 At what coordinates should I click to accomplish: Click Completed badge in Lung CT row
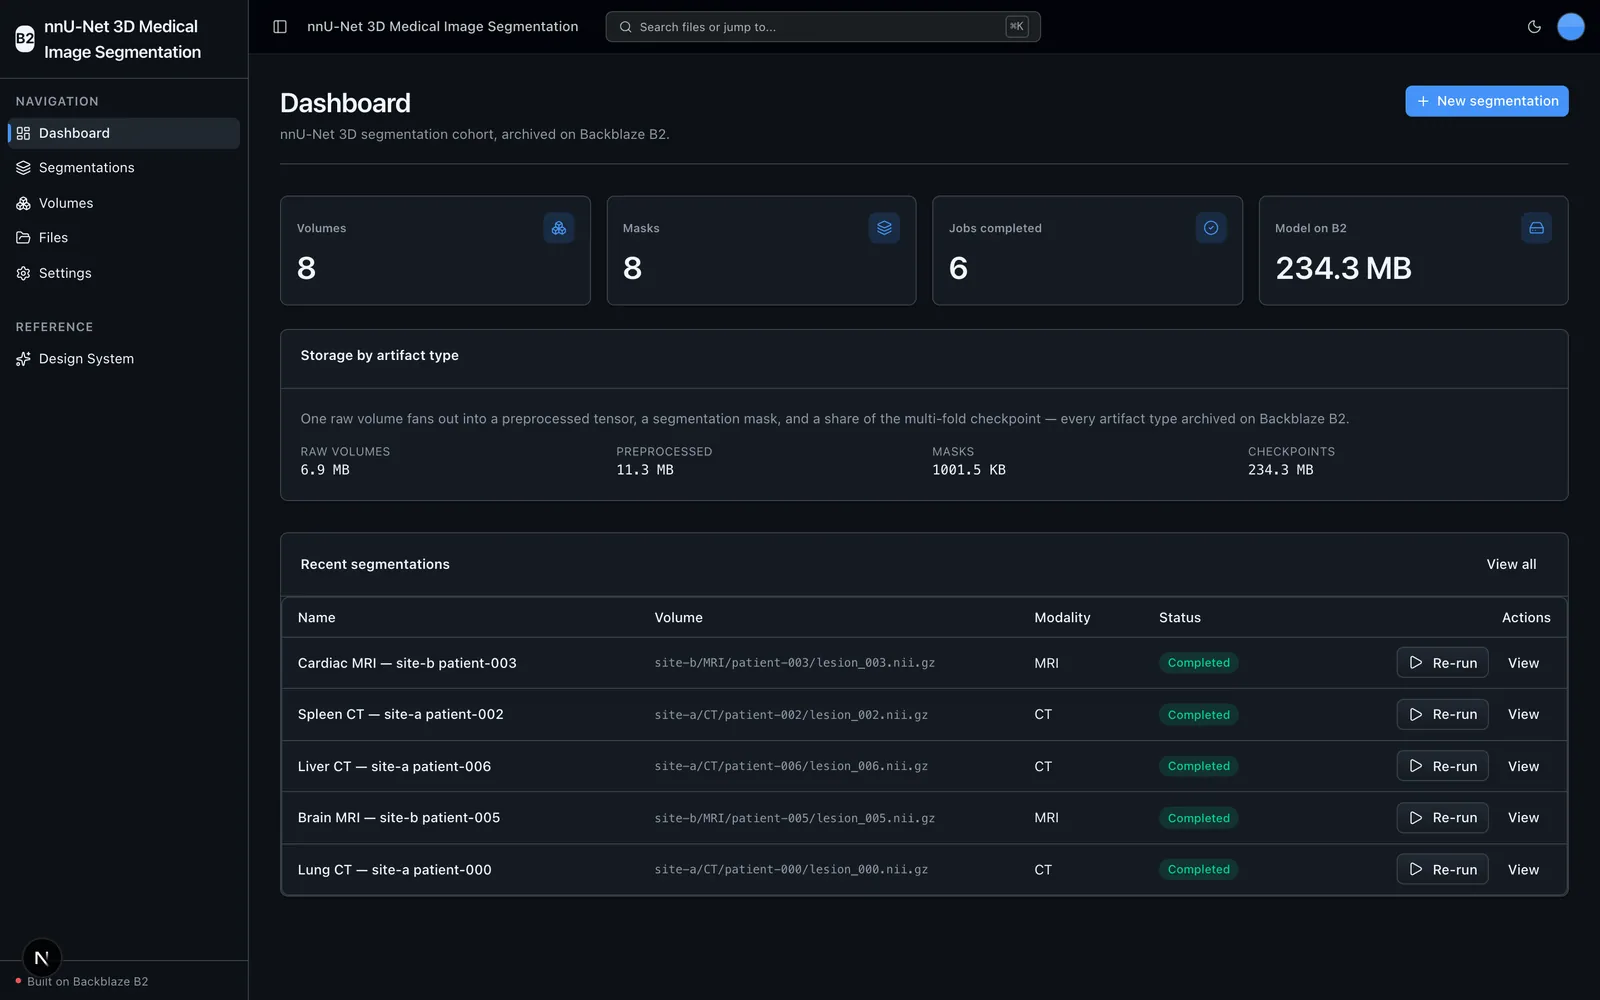1199,870
